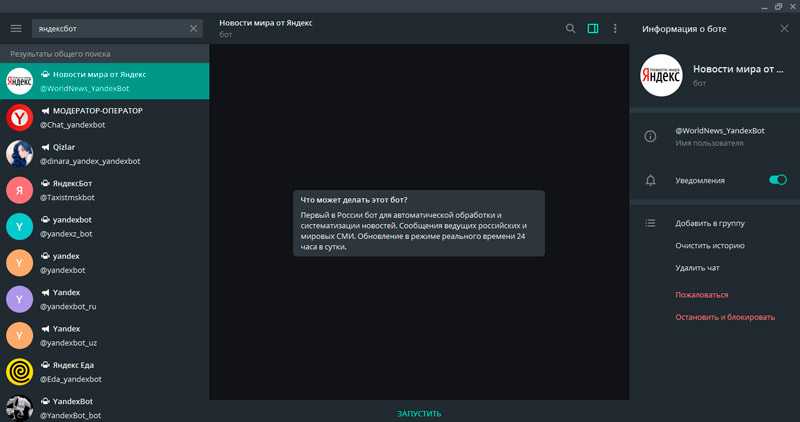Click megaphone icon next to МОДЕРАТОР-ОПЕРАТОР
This screenshot has width=800, height=422.
pos(45,111)
